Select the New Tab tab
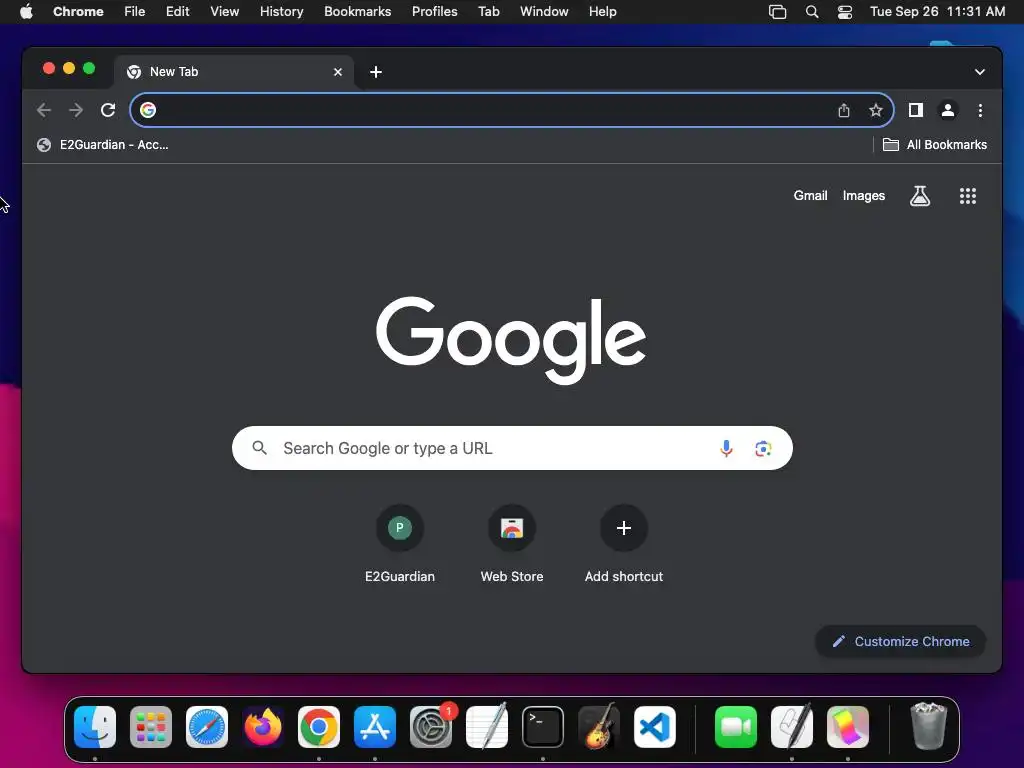This screenshot has width=1024, height=768. [x=234, y=72]
